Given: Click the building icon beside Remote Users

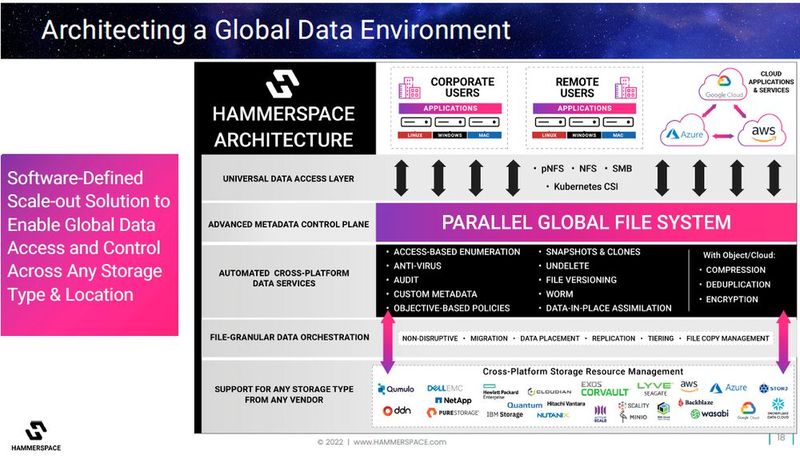Looking at the screenshot, I should tap(626, 88).
